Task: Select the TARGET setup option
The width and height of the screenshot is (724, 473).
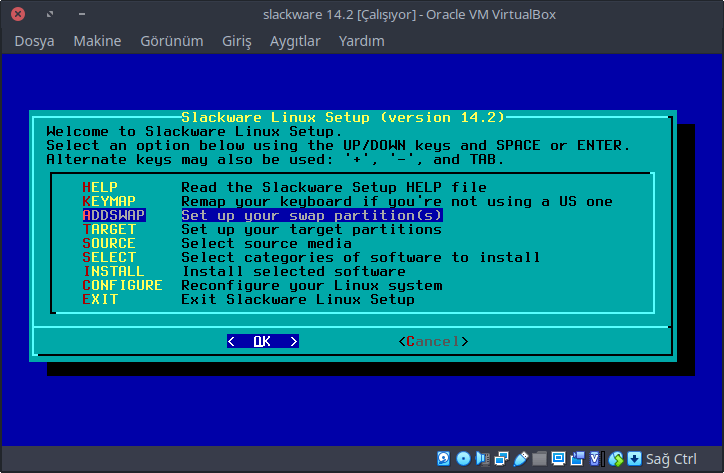Action: [109, 229]
